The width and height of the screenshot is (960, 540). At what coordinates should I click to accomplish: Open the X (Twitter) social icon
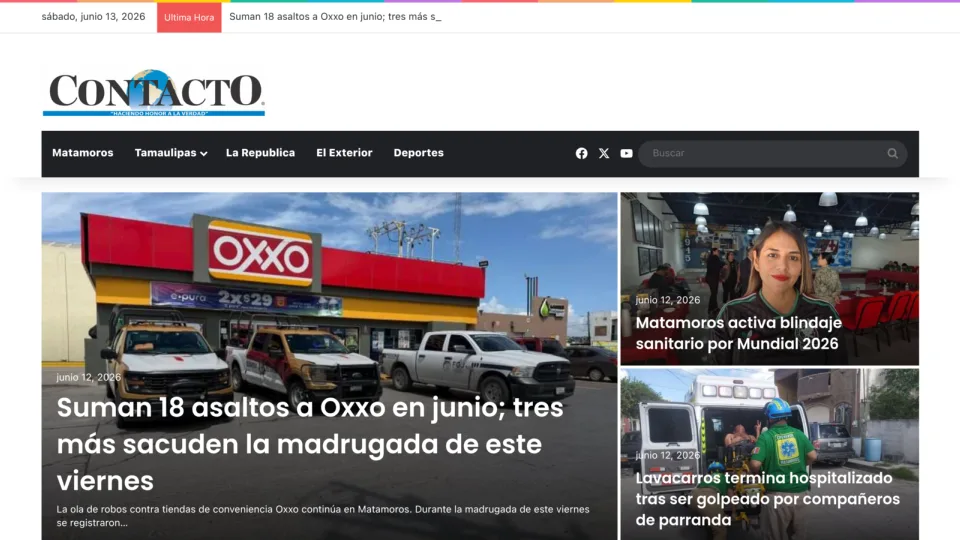pyautogui.click(x=604, y=154)
